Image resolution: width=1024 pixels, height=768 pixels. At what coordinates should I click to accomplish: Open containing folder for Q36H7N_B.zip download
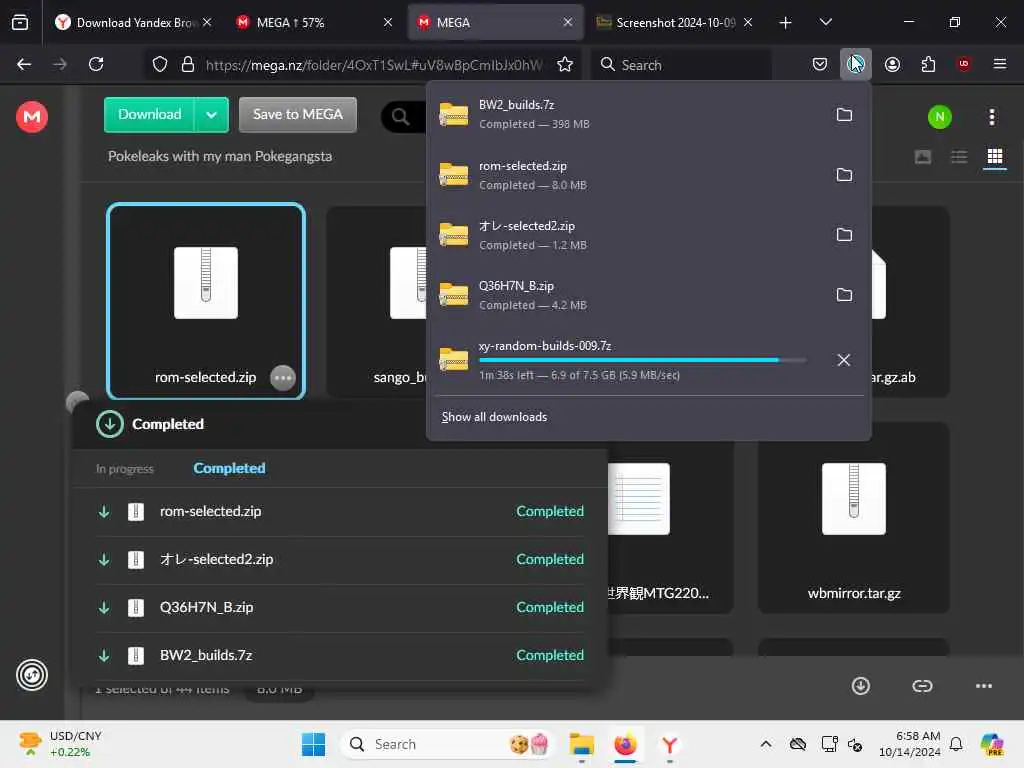coord(844,295)
